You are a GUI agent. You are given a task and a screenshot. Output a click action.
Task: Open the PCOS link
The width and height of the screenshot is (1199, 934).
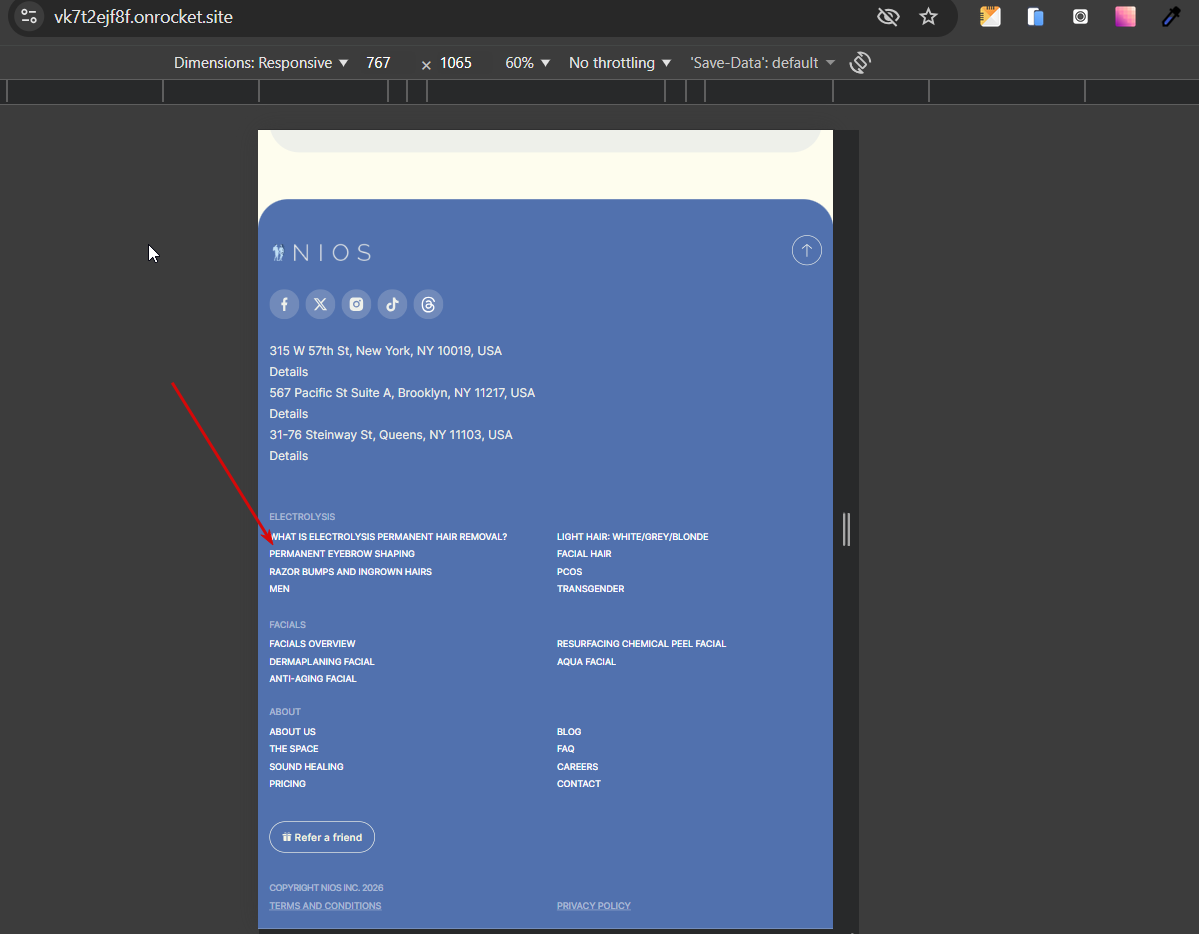pyautogui.click(x=570, y=571)
